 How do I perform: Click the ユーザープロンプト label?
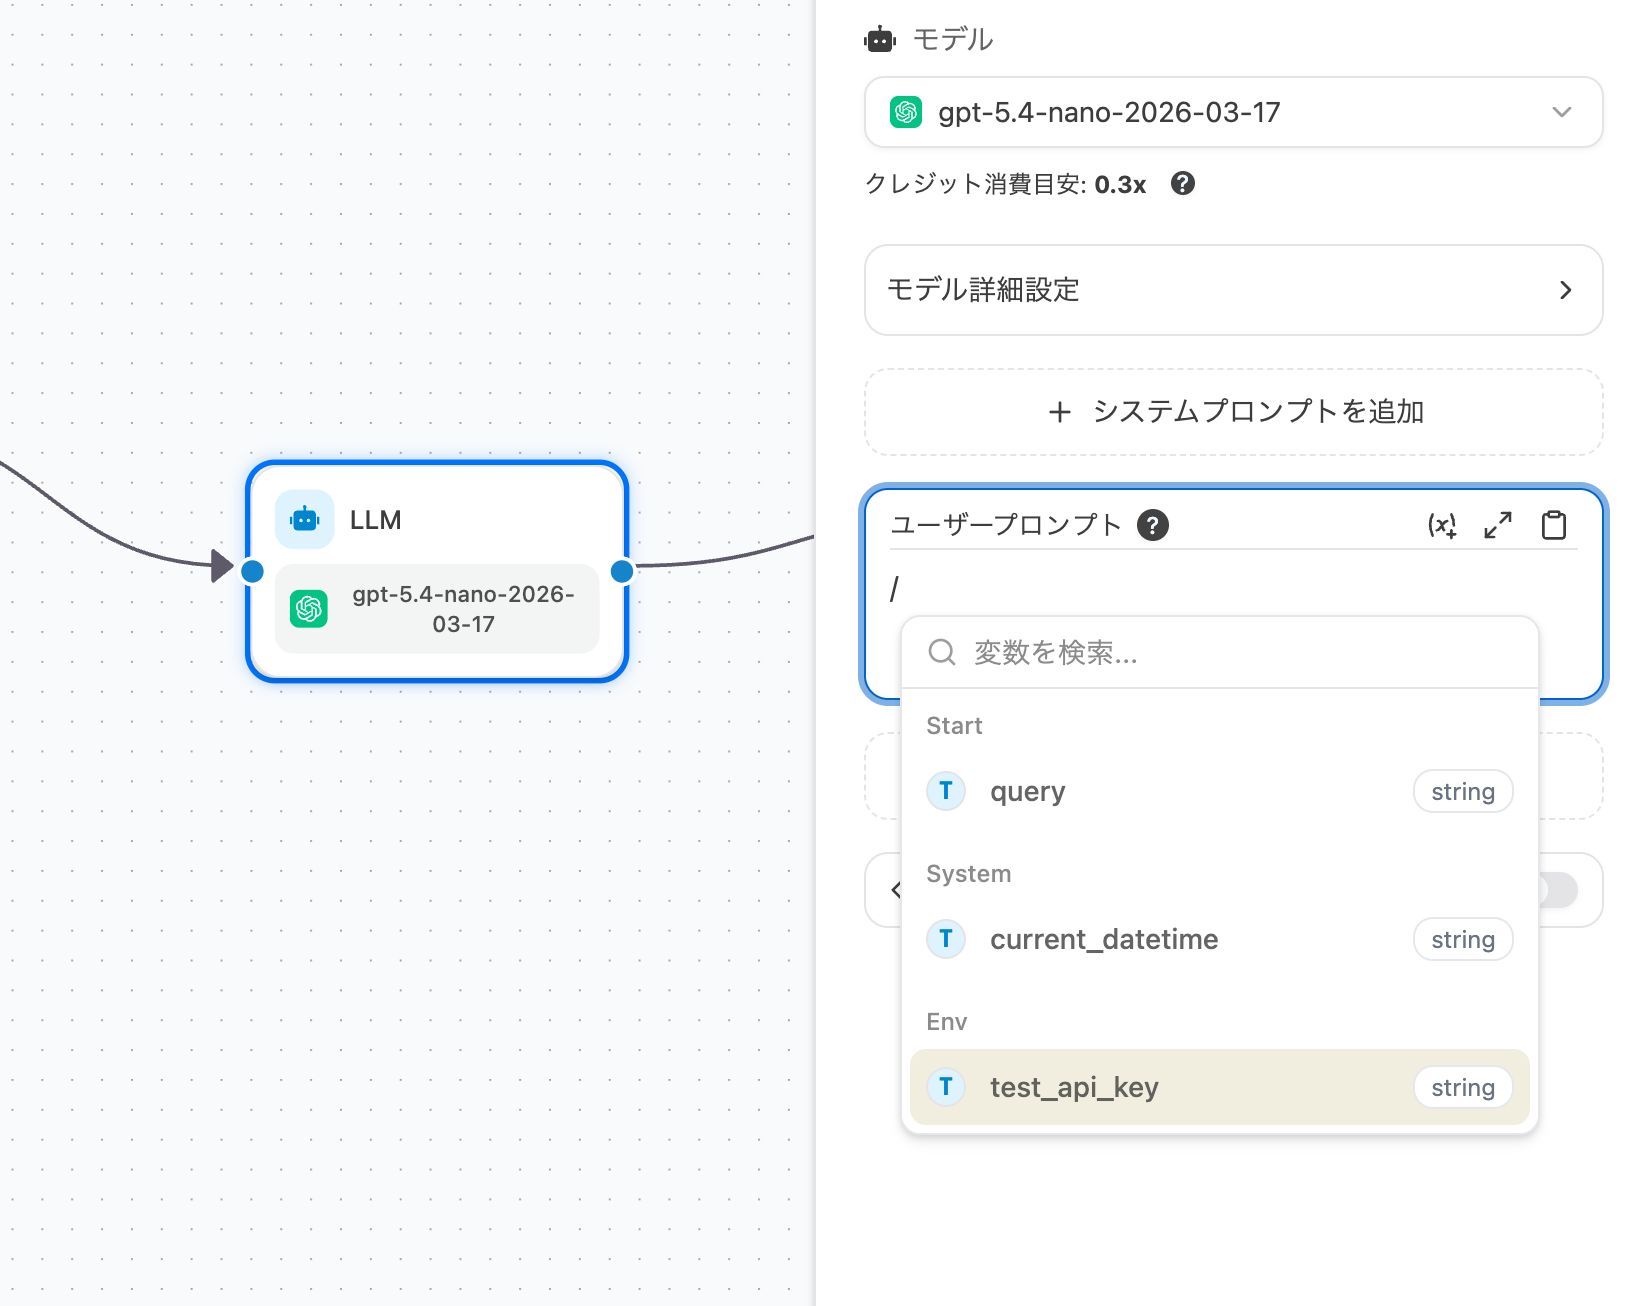tap(1006, 525)
